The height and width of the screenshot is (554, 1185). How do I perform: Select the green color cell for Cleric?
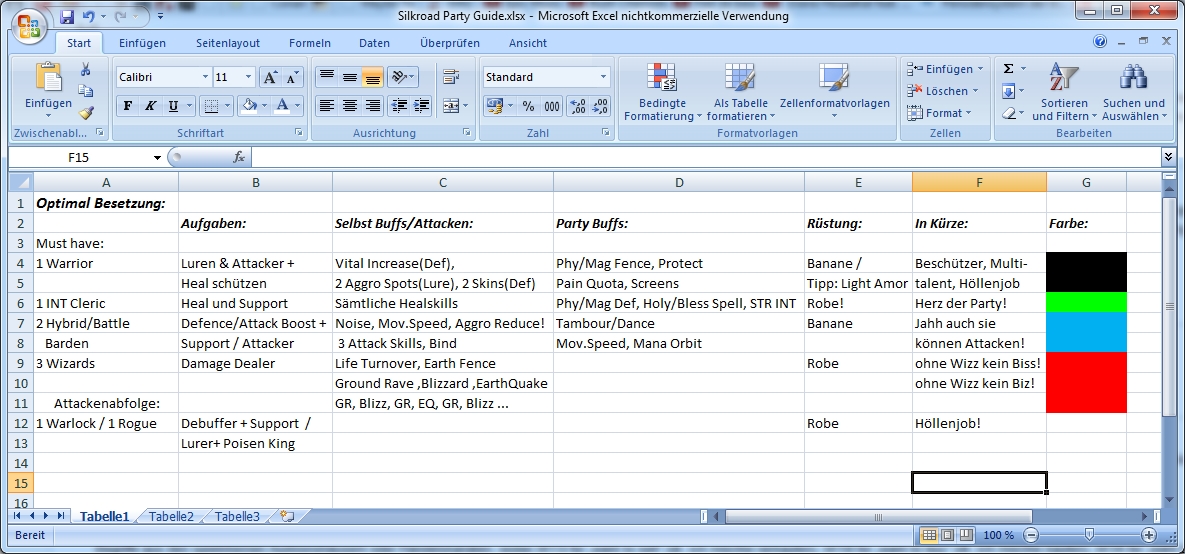click(1086, 302)
